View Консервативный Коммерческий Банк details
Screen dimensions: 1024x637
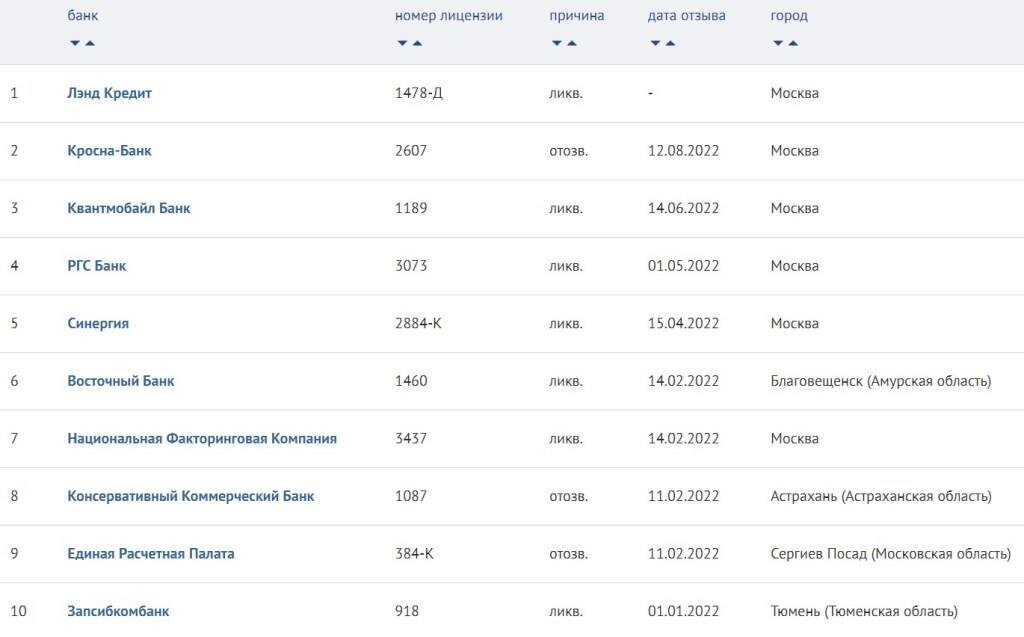point(190,496)
